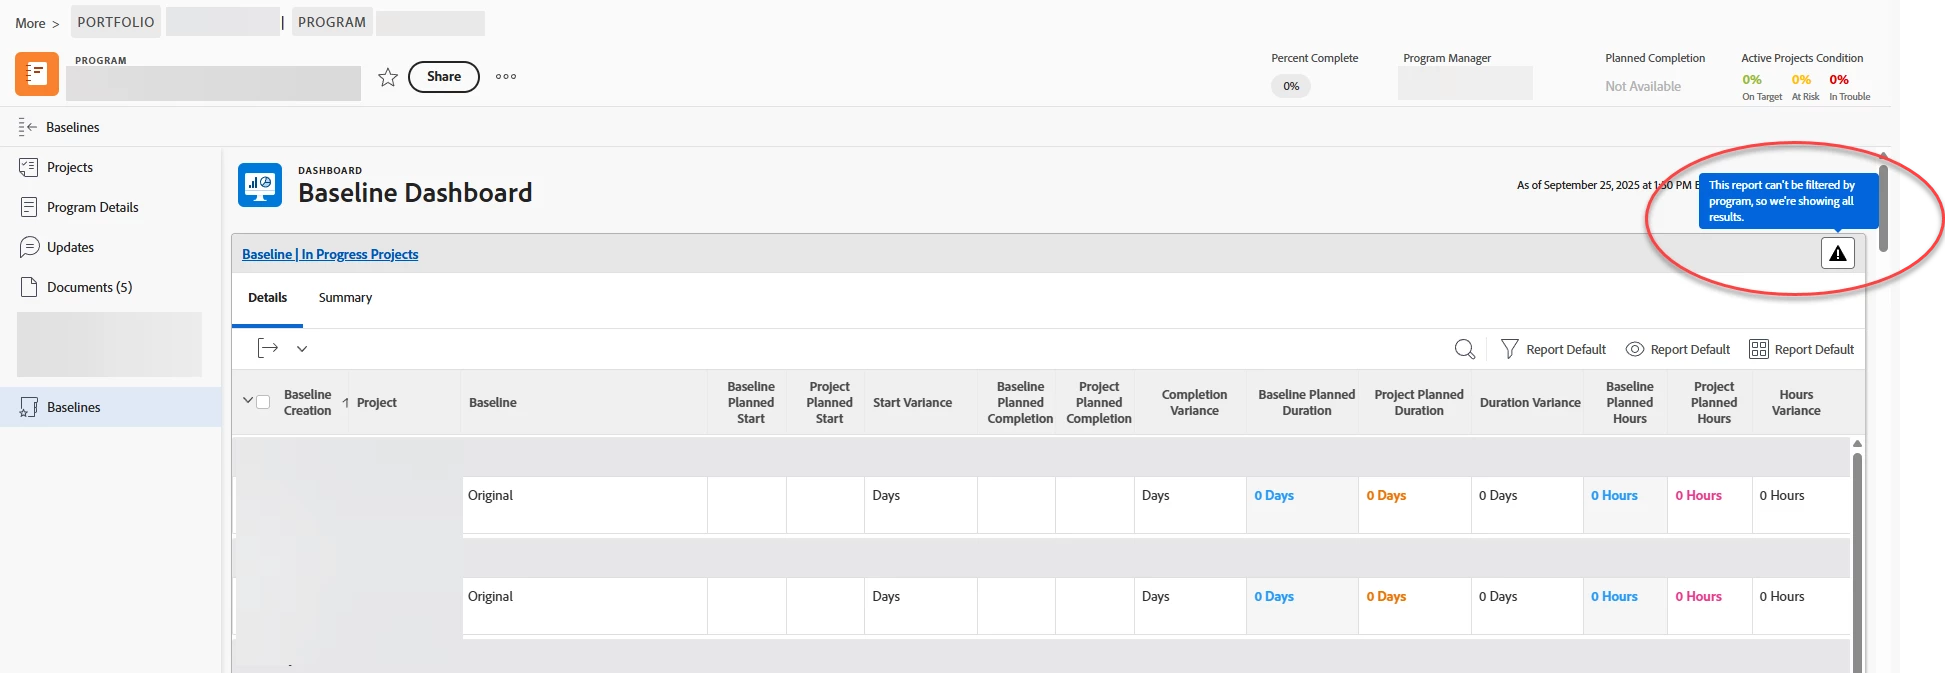Click the warning triangle icon on the report

[x=1838, y=253]
